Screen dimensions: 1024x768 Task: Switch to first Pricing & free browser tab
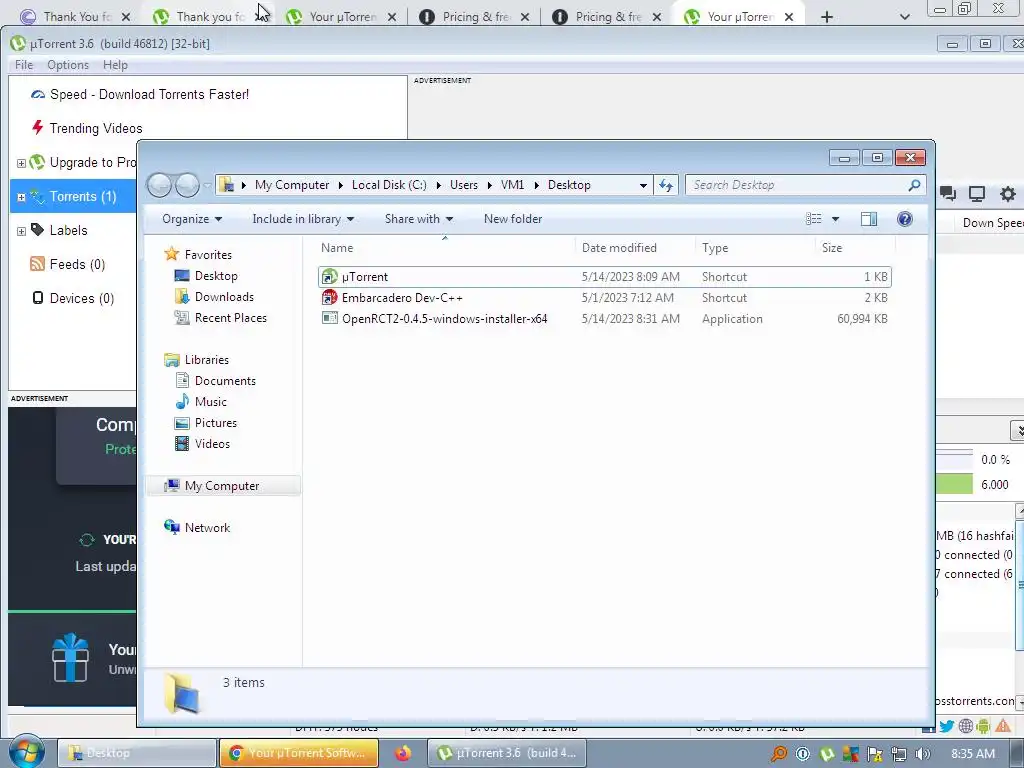pos(475,17)
